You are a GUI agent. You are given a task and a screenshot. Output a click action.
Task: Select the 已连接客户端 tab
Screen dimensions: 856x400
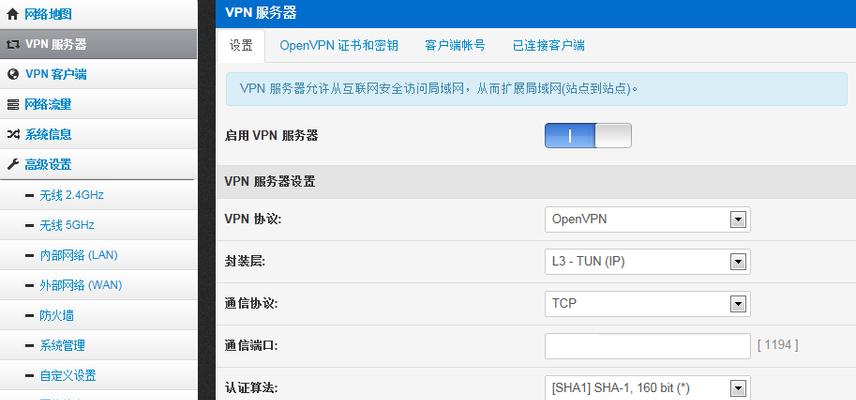click(x=549, y=45)
